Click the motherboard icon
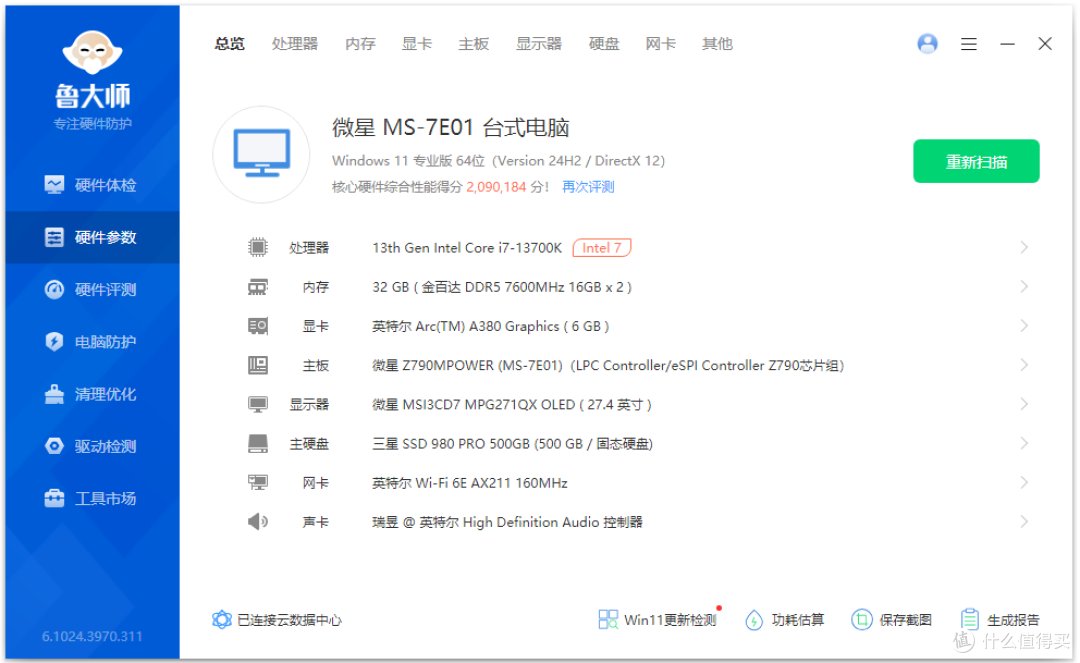The width and height of the screenshot is (1080, 663). coord(258,365)
